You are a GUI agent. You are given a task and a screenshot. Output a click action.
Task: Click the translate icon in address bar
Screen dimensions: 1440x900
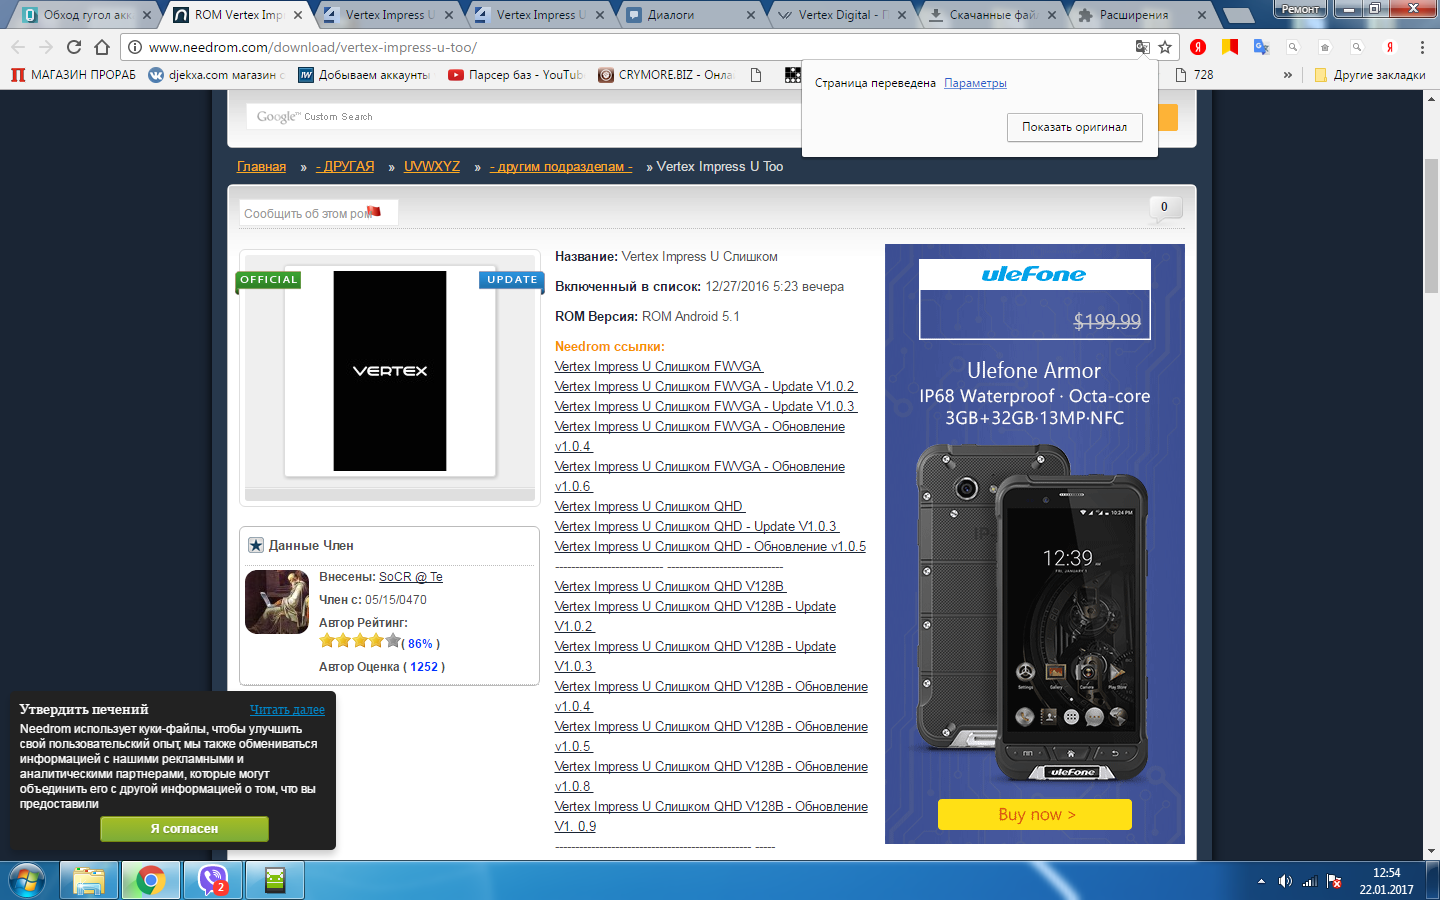pos(1142,47)
